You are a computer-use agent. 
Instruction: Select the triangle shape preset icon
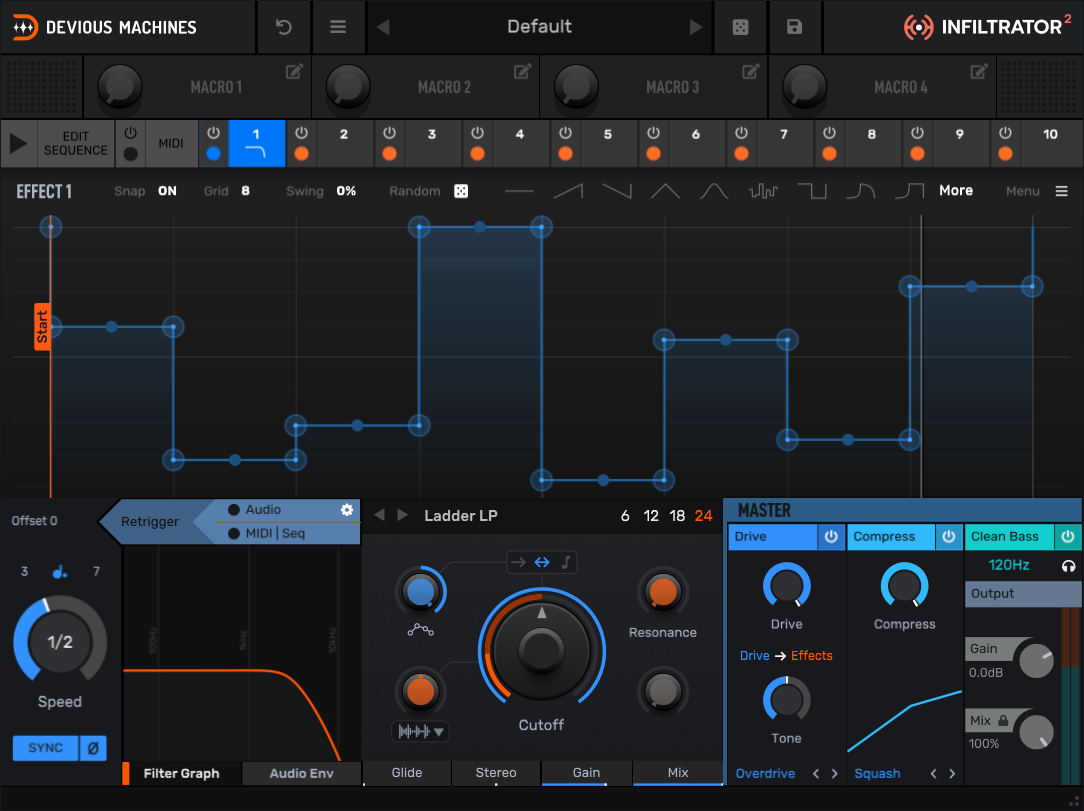click(x=666, y=191)
